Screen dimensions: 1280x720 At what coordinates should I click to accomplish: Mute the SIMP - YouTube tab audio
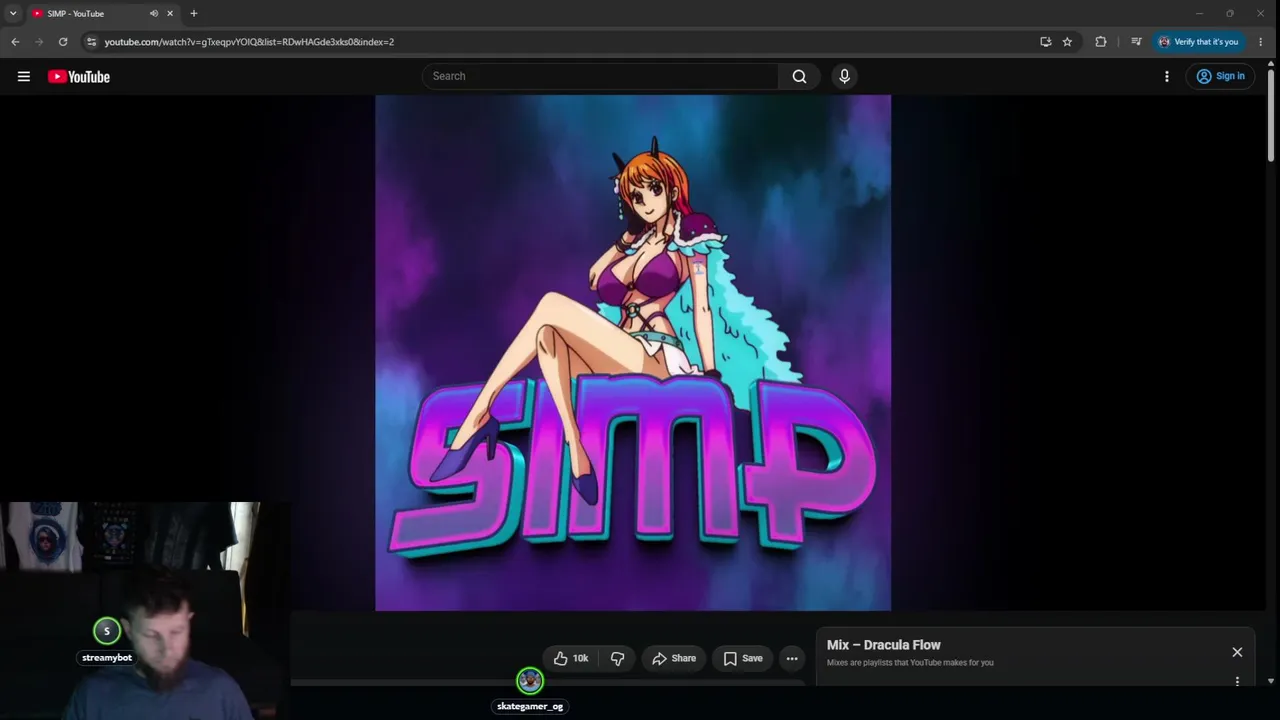[x=153, y=14]
